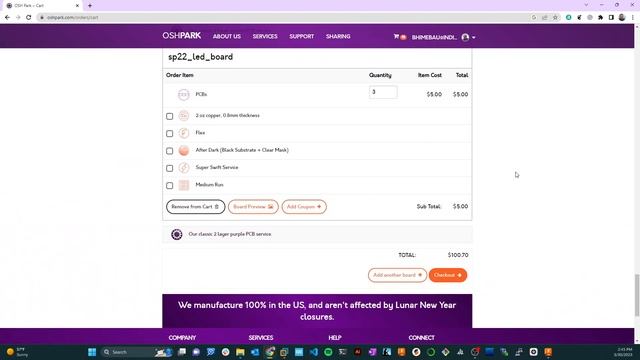Click Add Coupon button
The width and height of the screenshot is (640, 360).
tap(304, 207)
